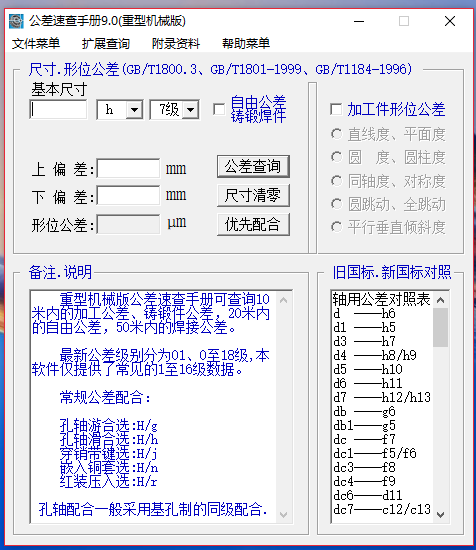Click text '红装压入选:H/r' in notes
Screen dimensions: 476x550
point(108,482)
